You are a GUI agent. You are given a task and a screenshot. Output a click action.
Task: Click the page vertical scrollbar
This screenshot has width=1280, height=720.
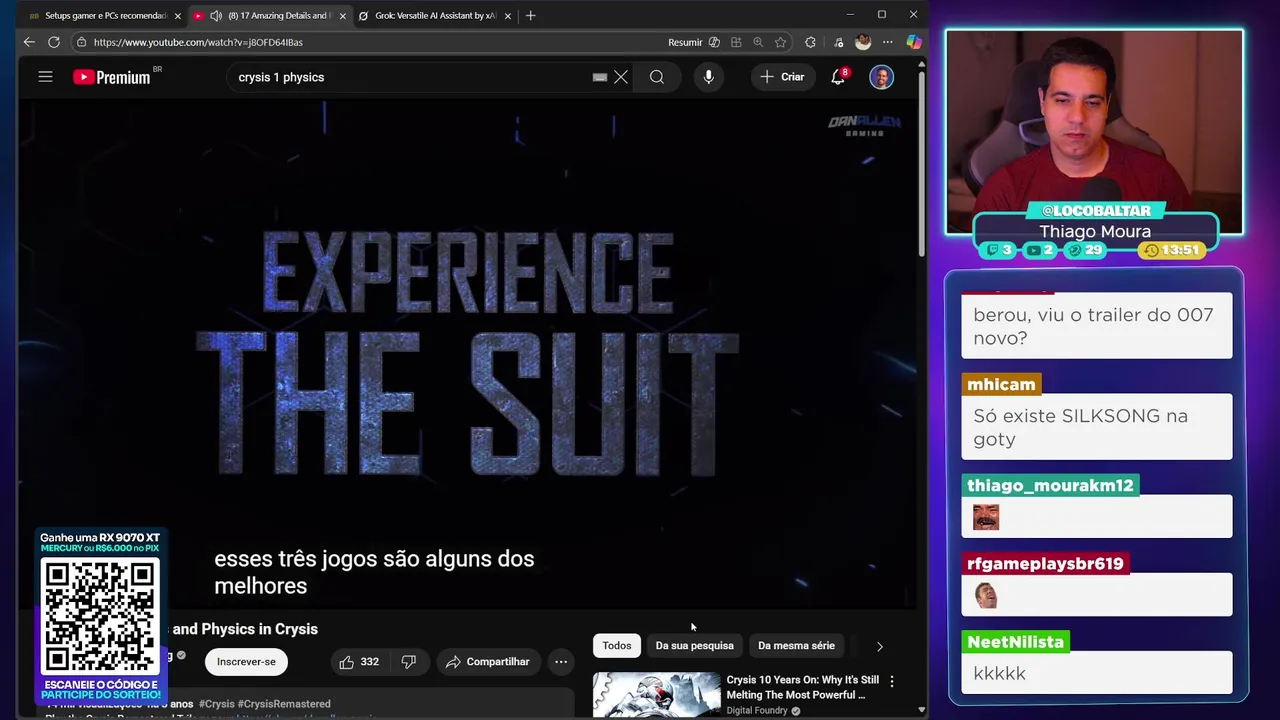click(921, 165)
